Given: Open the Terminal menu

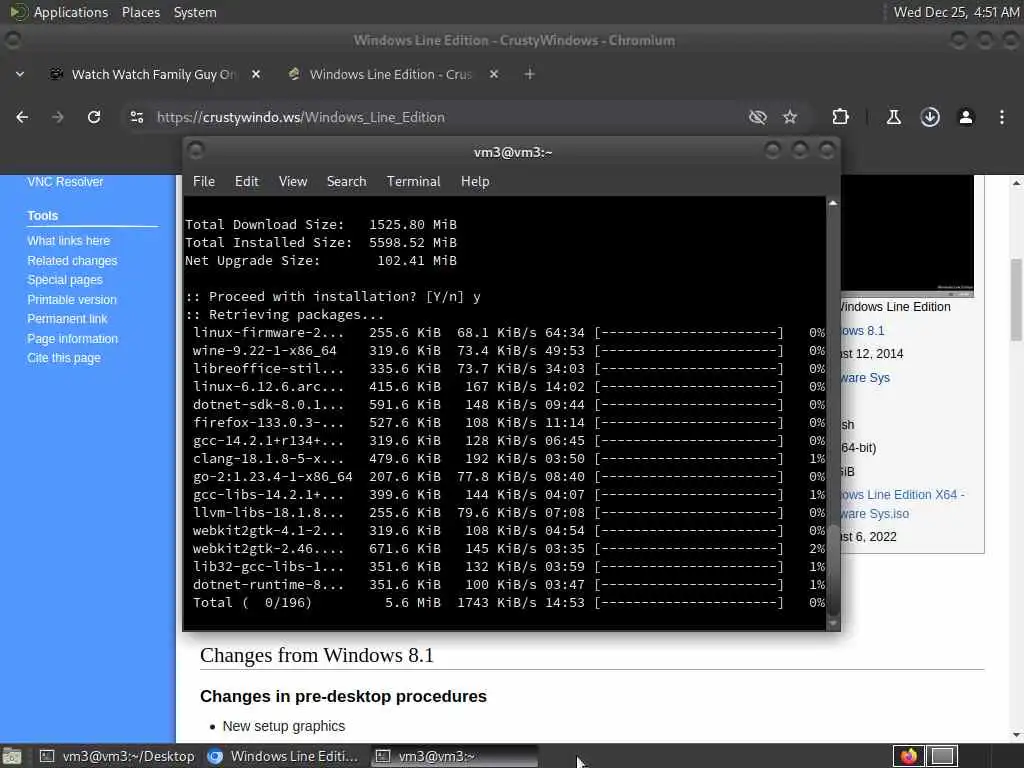Looking at the screenshot, I should pos(413,182).
